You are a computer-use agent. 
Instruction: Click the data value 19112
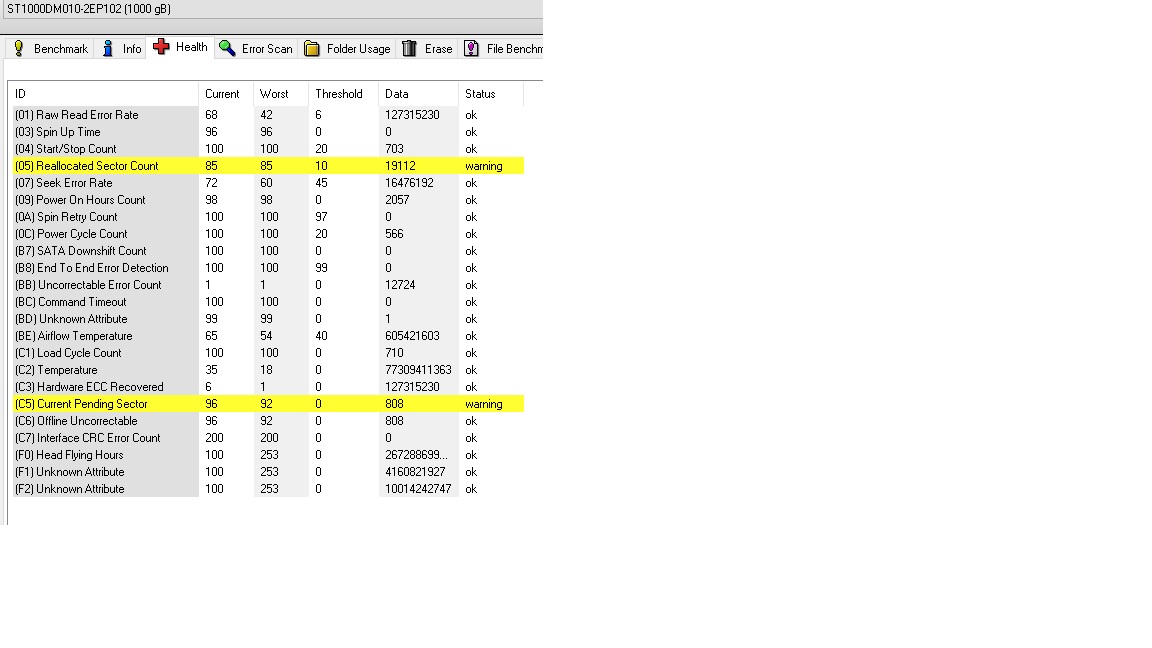[400, 166]
